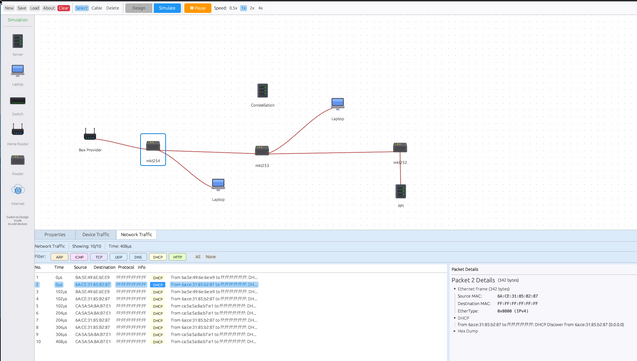The image size is (637, 361).
Task: Click the Save button
Action: 22,8
